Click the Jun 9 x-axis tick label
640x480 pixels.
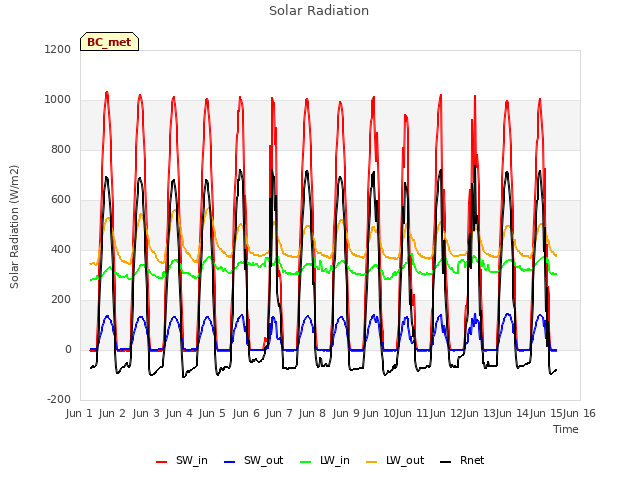point(346,413)
